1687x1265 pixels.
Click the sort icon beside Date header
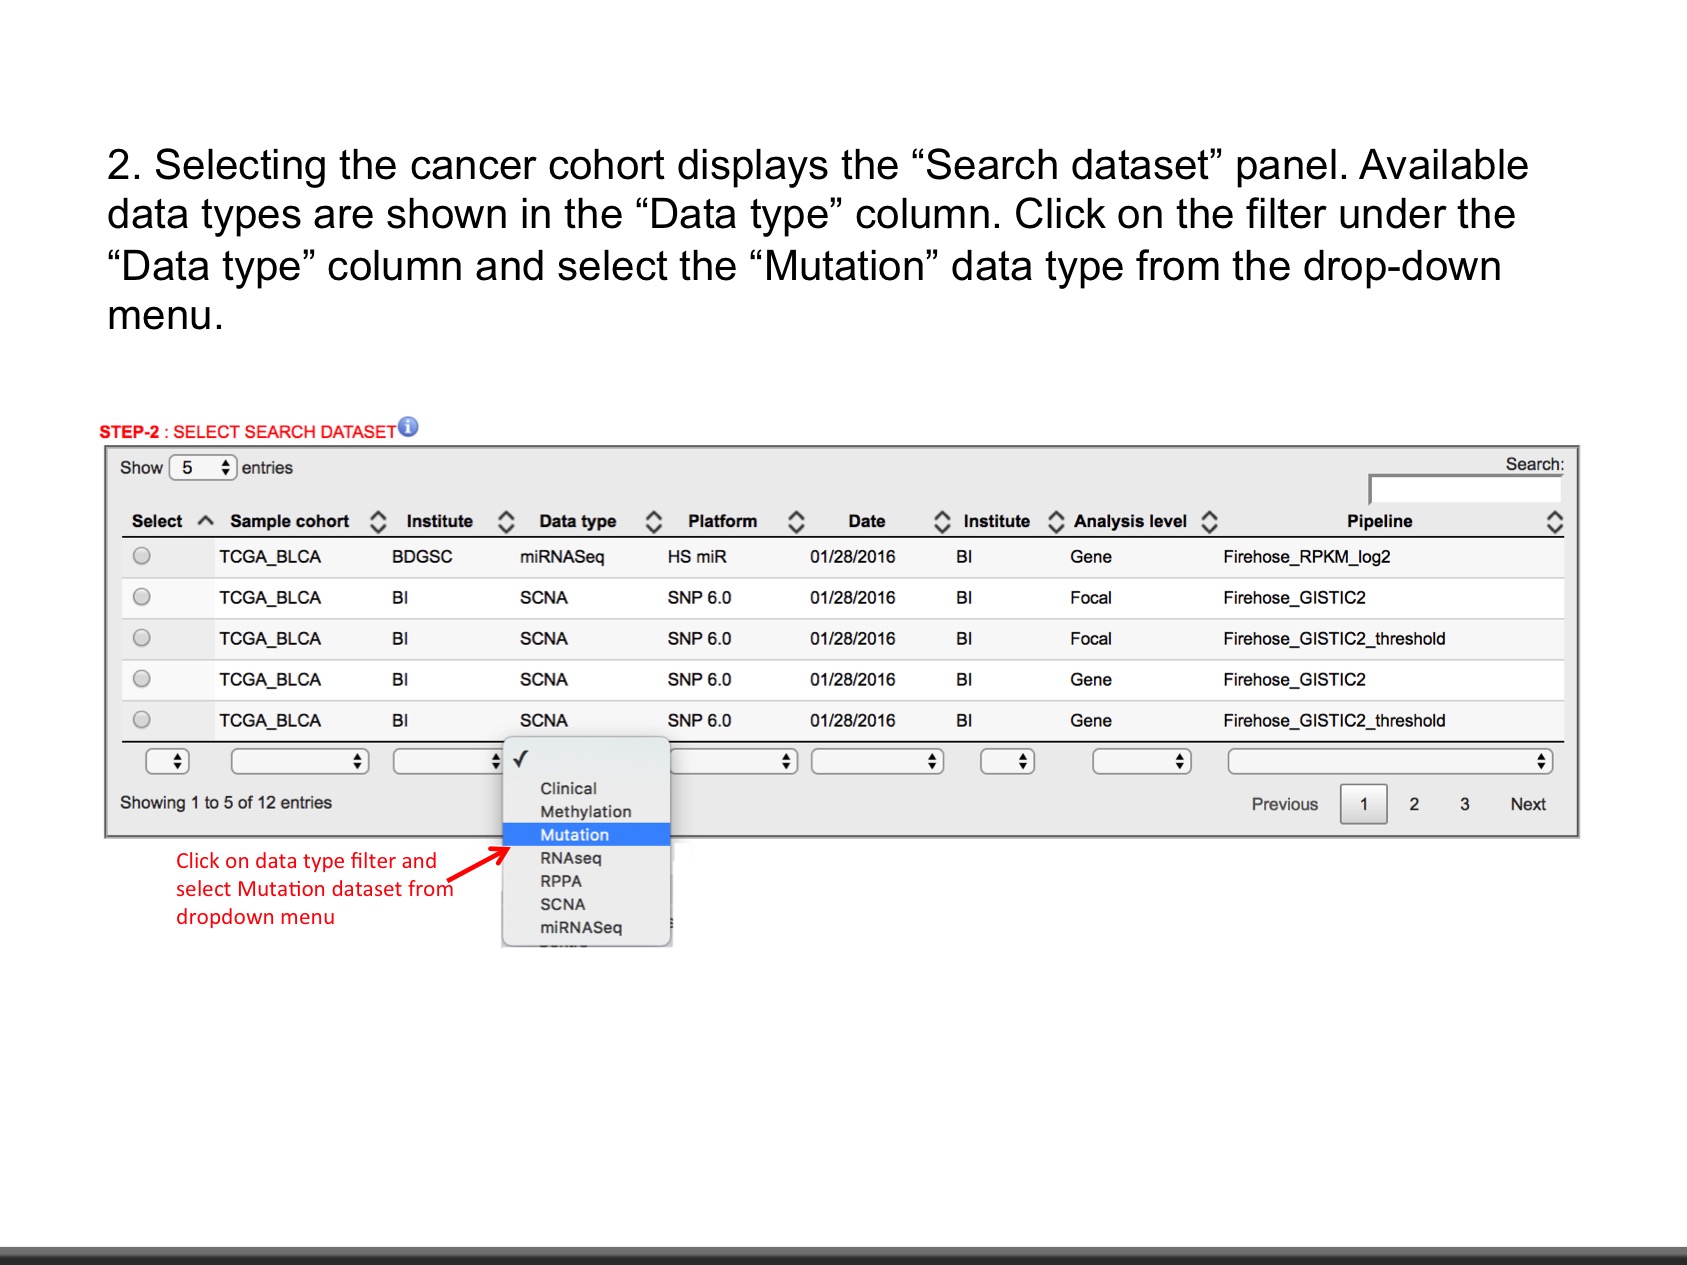[942, 522]
